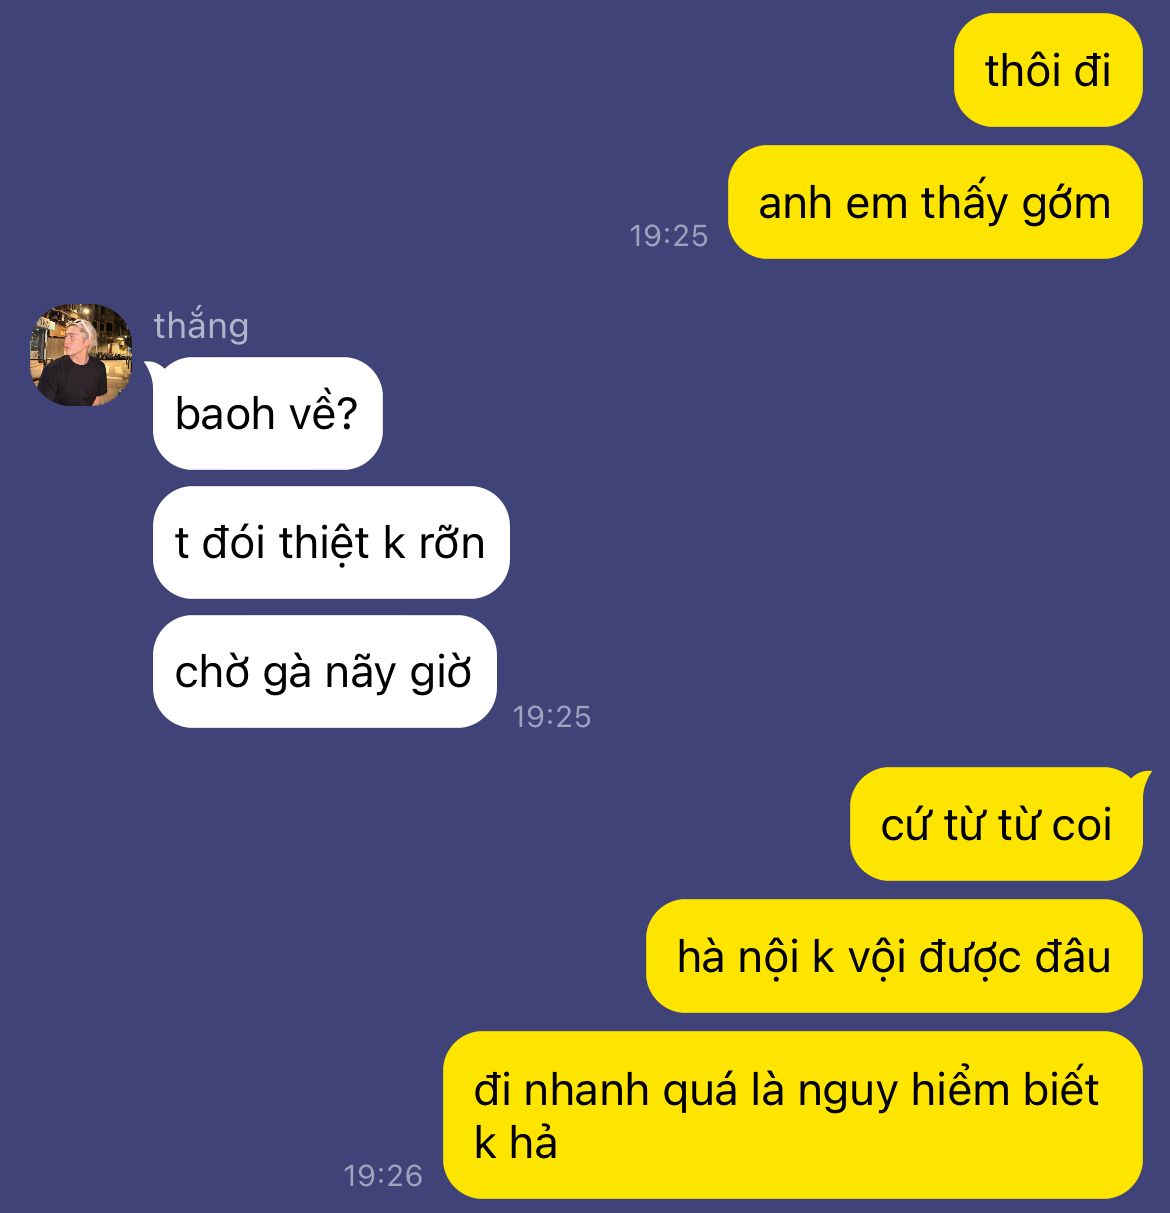Viewport: 1170px width, 1213px height.
Task: Select the 'thôi đi' message bubble
Action: [x=1048, y=70]
